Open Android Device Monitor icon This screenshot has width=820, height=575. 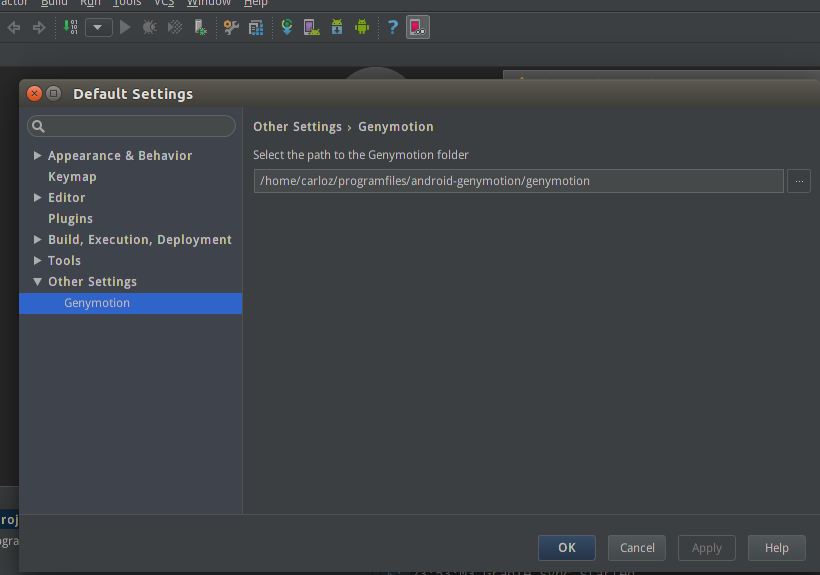click(362, 27)
